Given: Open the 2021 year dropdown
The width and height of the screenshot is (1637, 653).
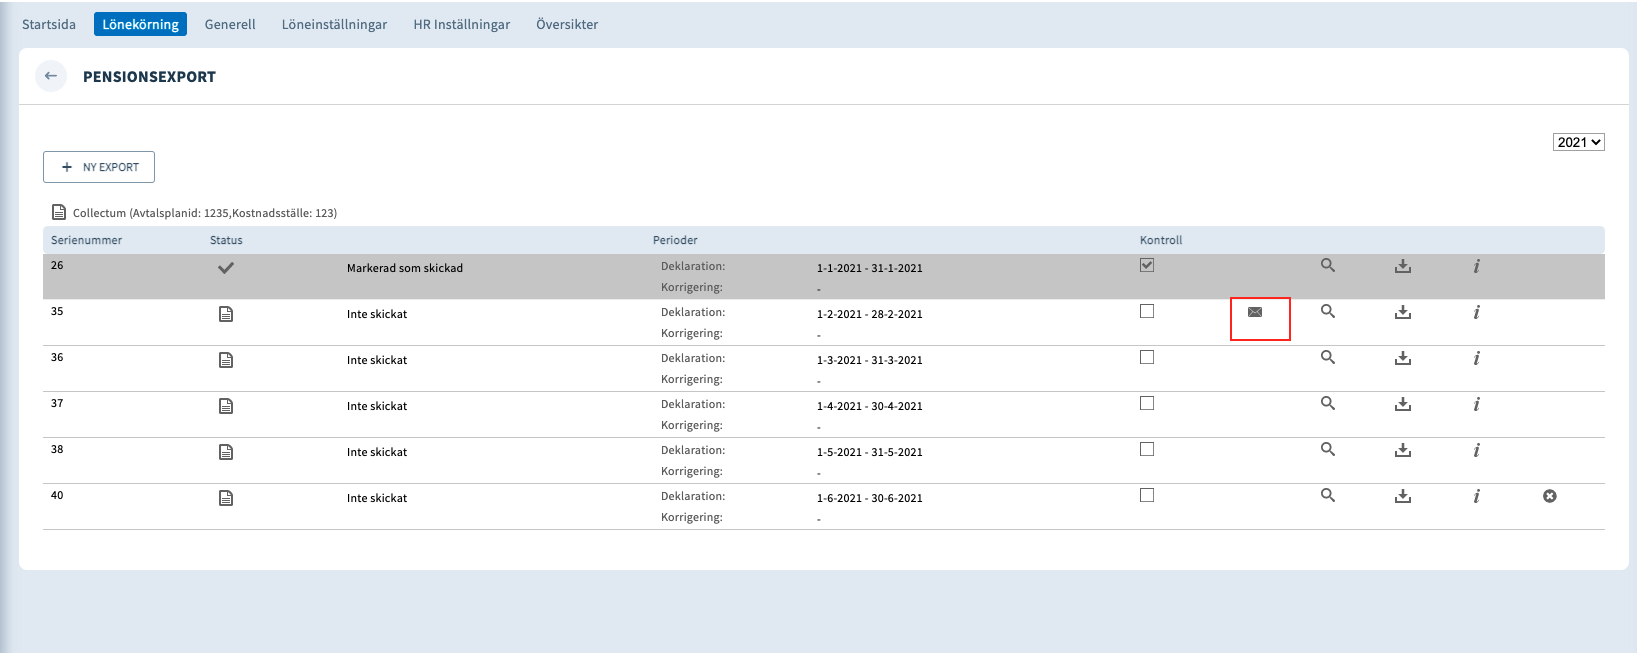Looking at the screenshot, I should [x=1579, y=142].
